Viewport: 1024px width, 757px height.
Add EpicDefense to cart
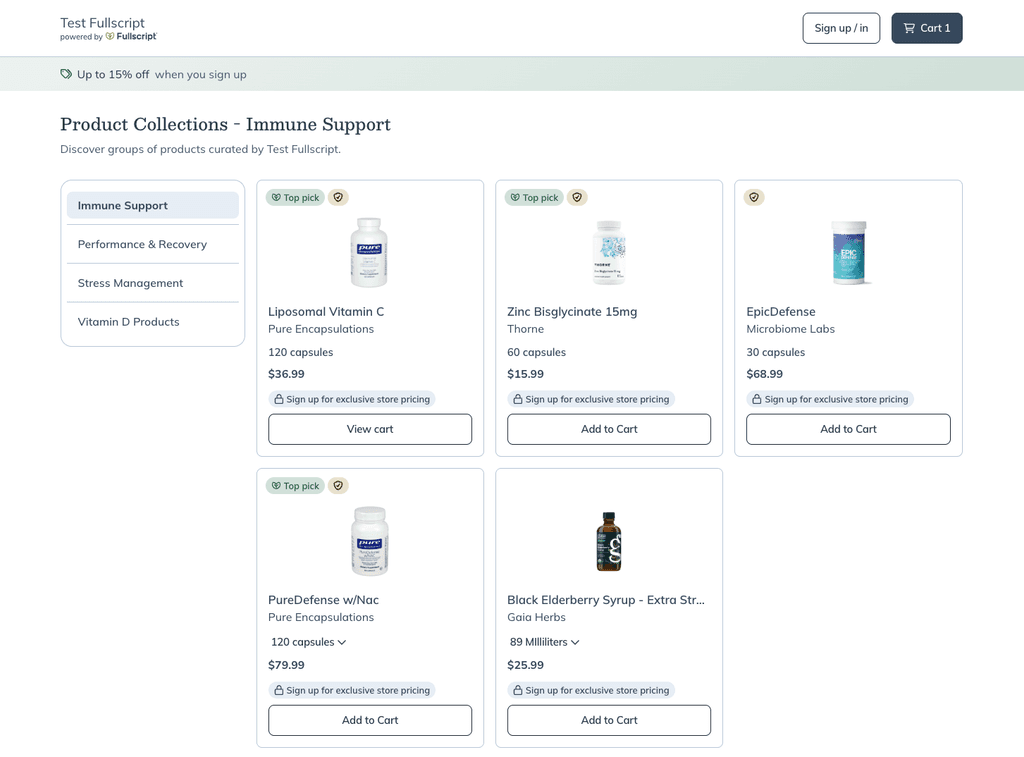[x=848, y=429]
